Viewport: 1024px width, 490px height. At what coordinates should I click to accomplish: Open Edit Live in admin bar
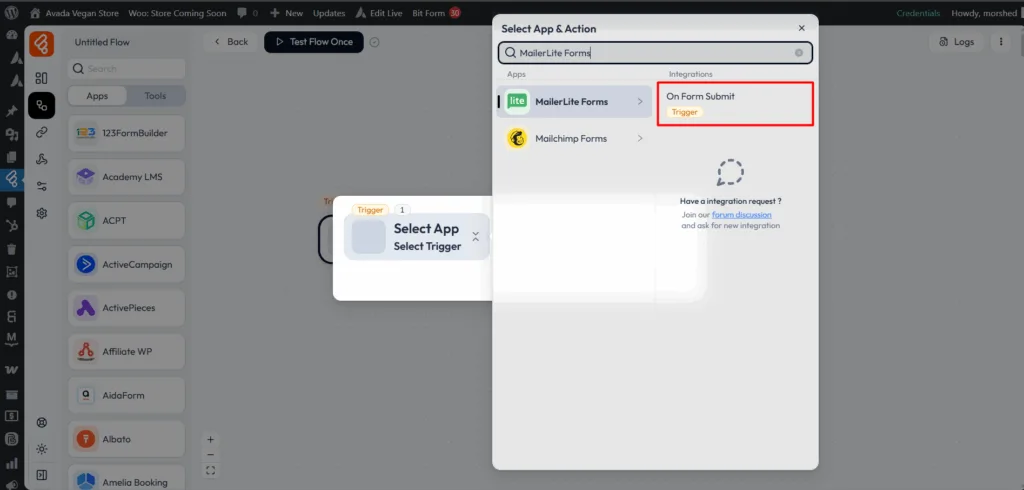click(x=379, y=12)
